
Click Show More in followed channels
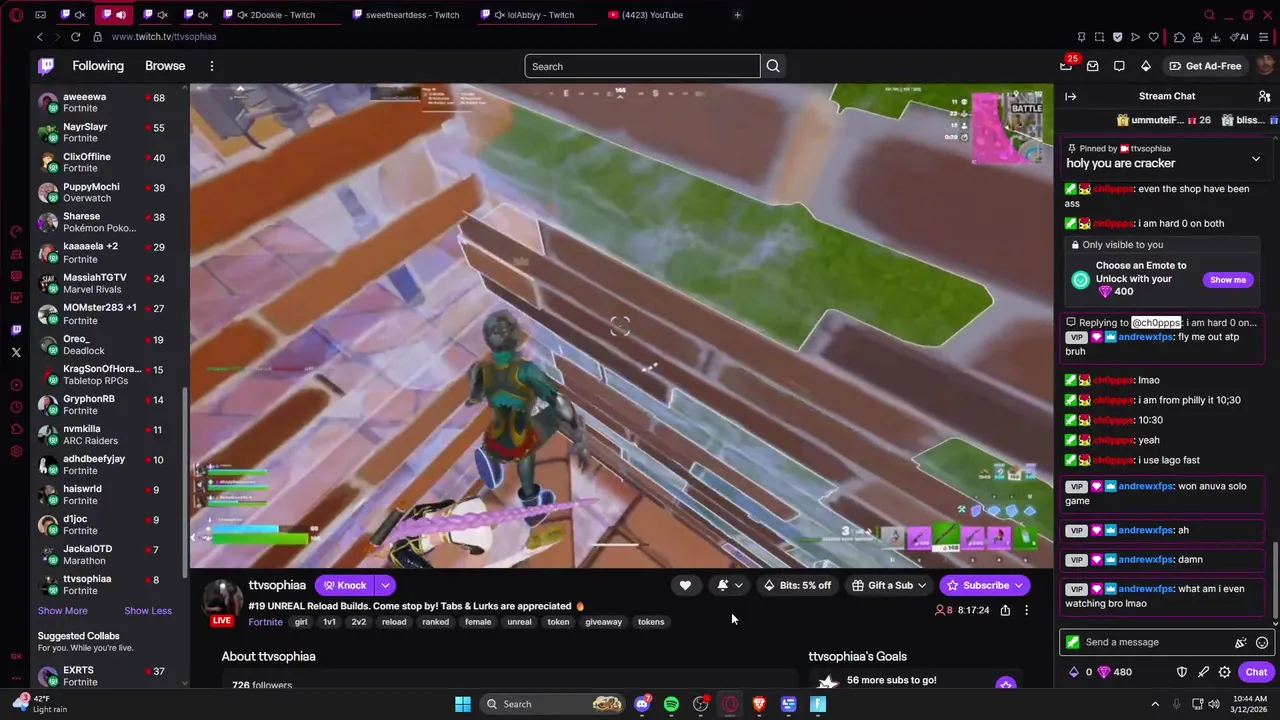tap(62, 611)
